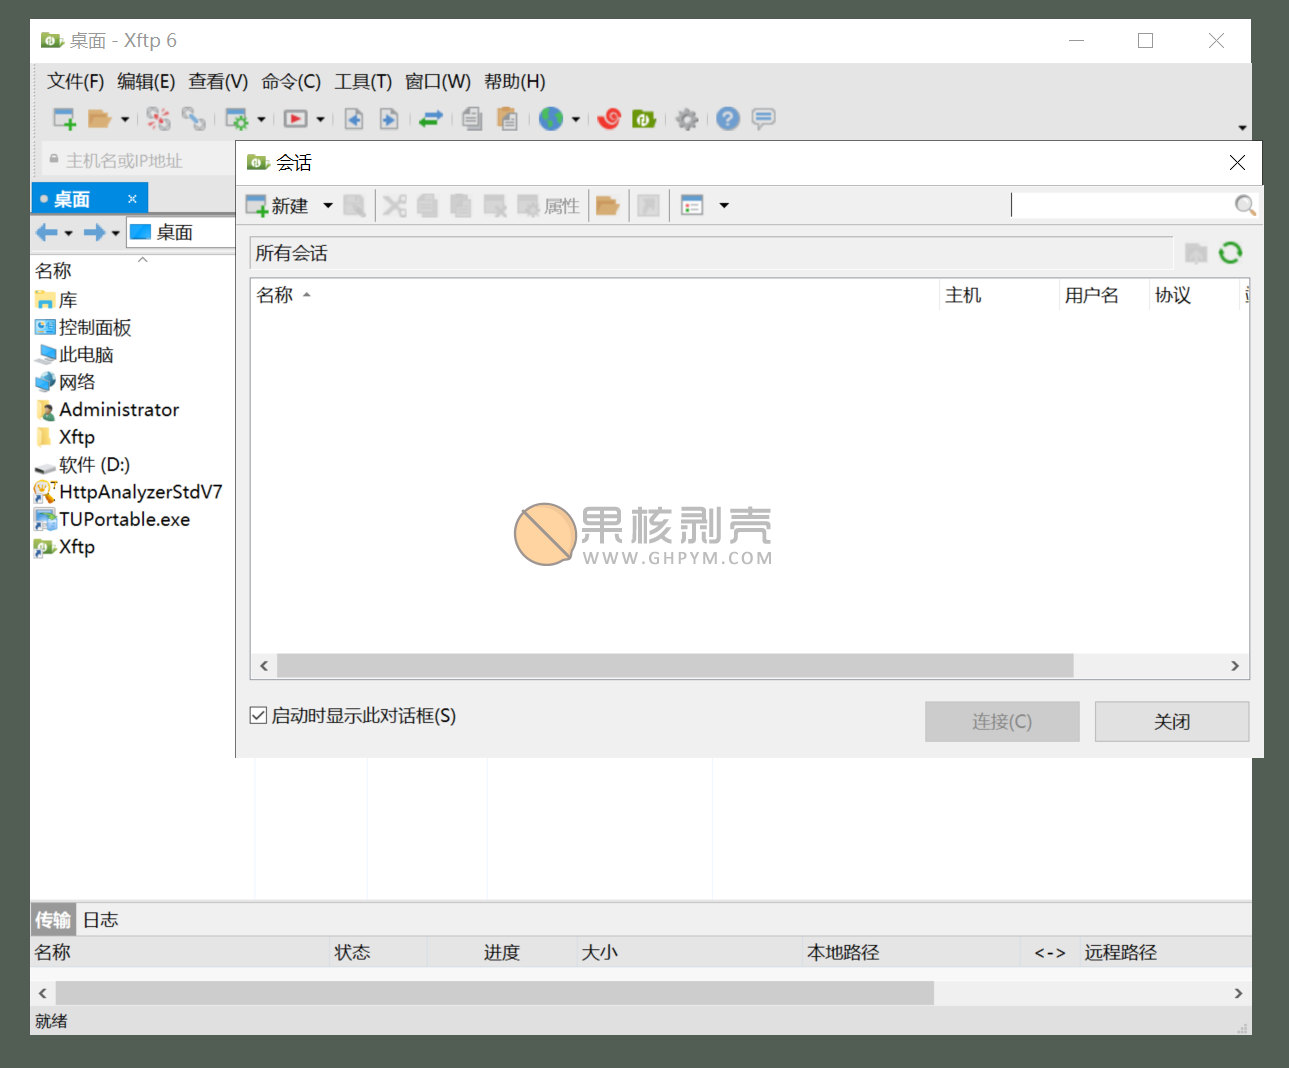The height and width of the screenshot is (1068, 1289).
Task: Click the feedback speech bubble icon
Action: (x=763, y=119)
